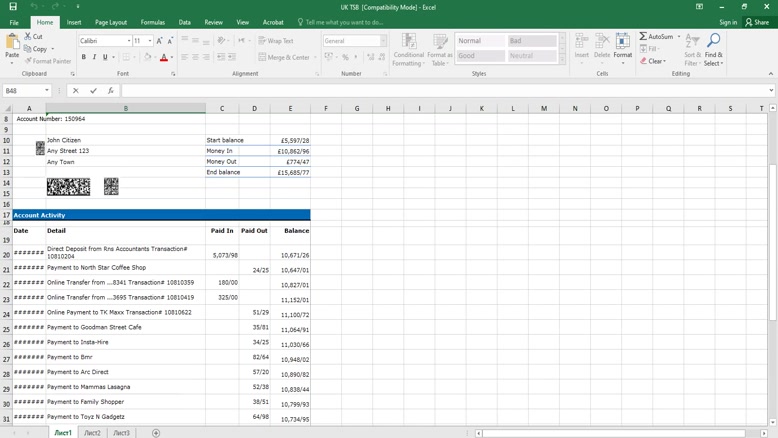
Task: Toggle underline formatting
Action: point(106,58)
